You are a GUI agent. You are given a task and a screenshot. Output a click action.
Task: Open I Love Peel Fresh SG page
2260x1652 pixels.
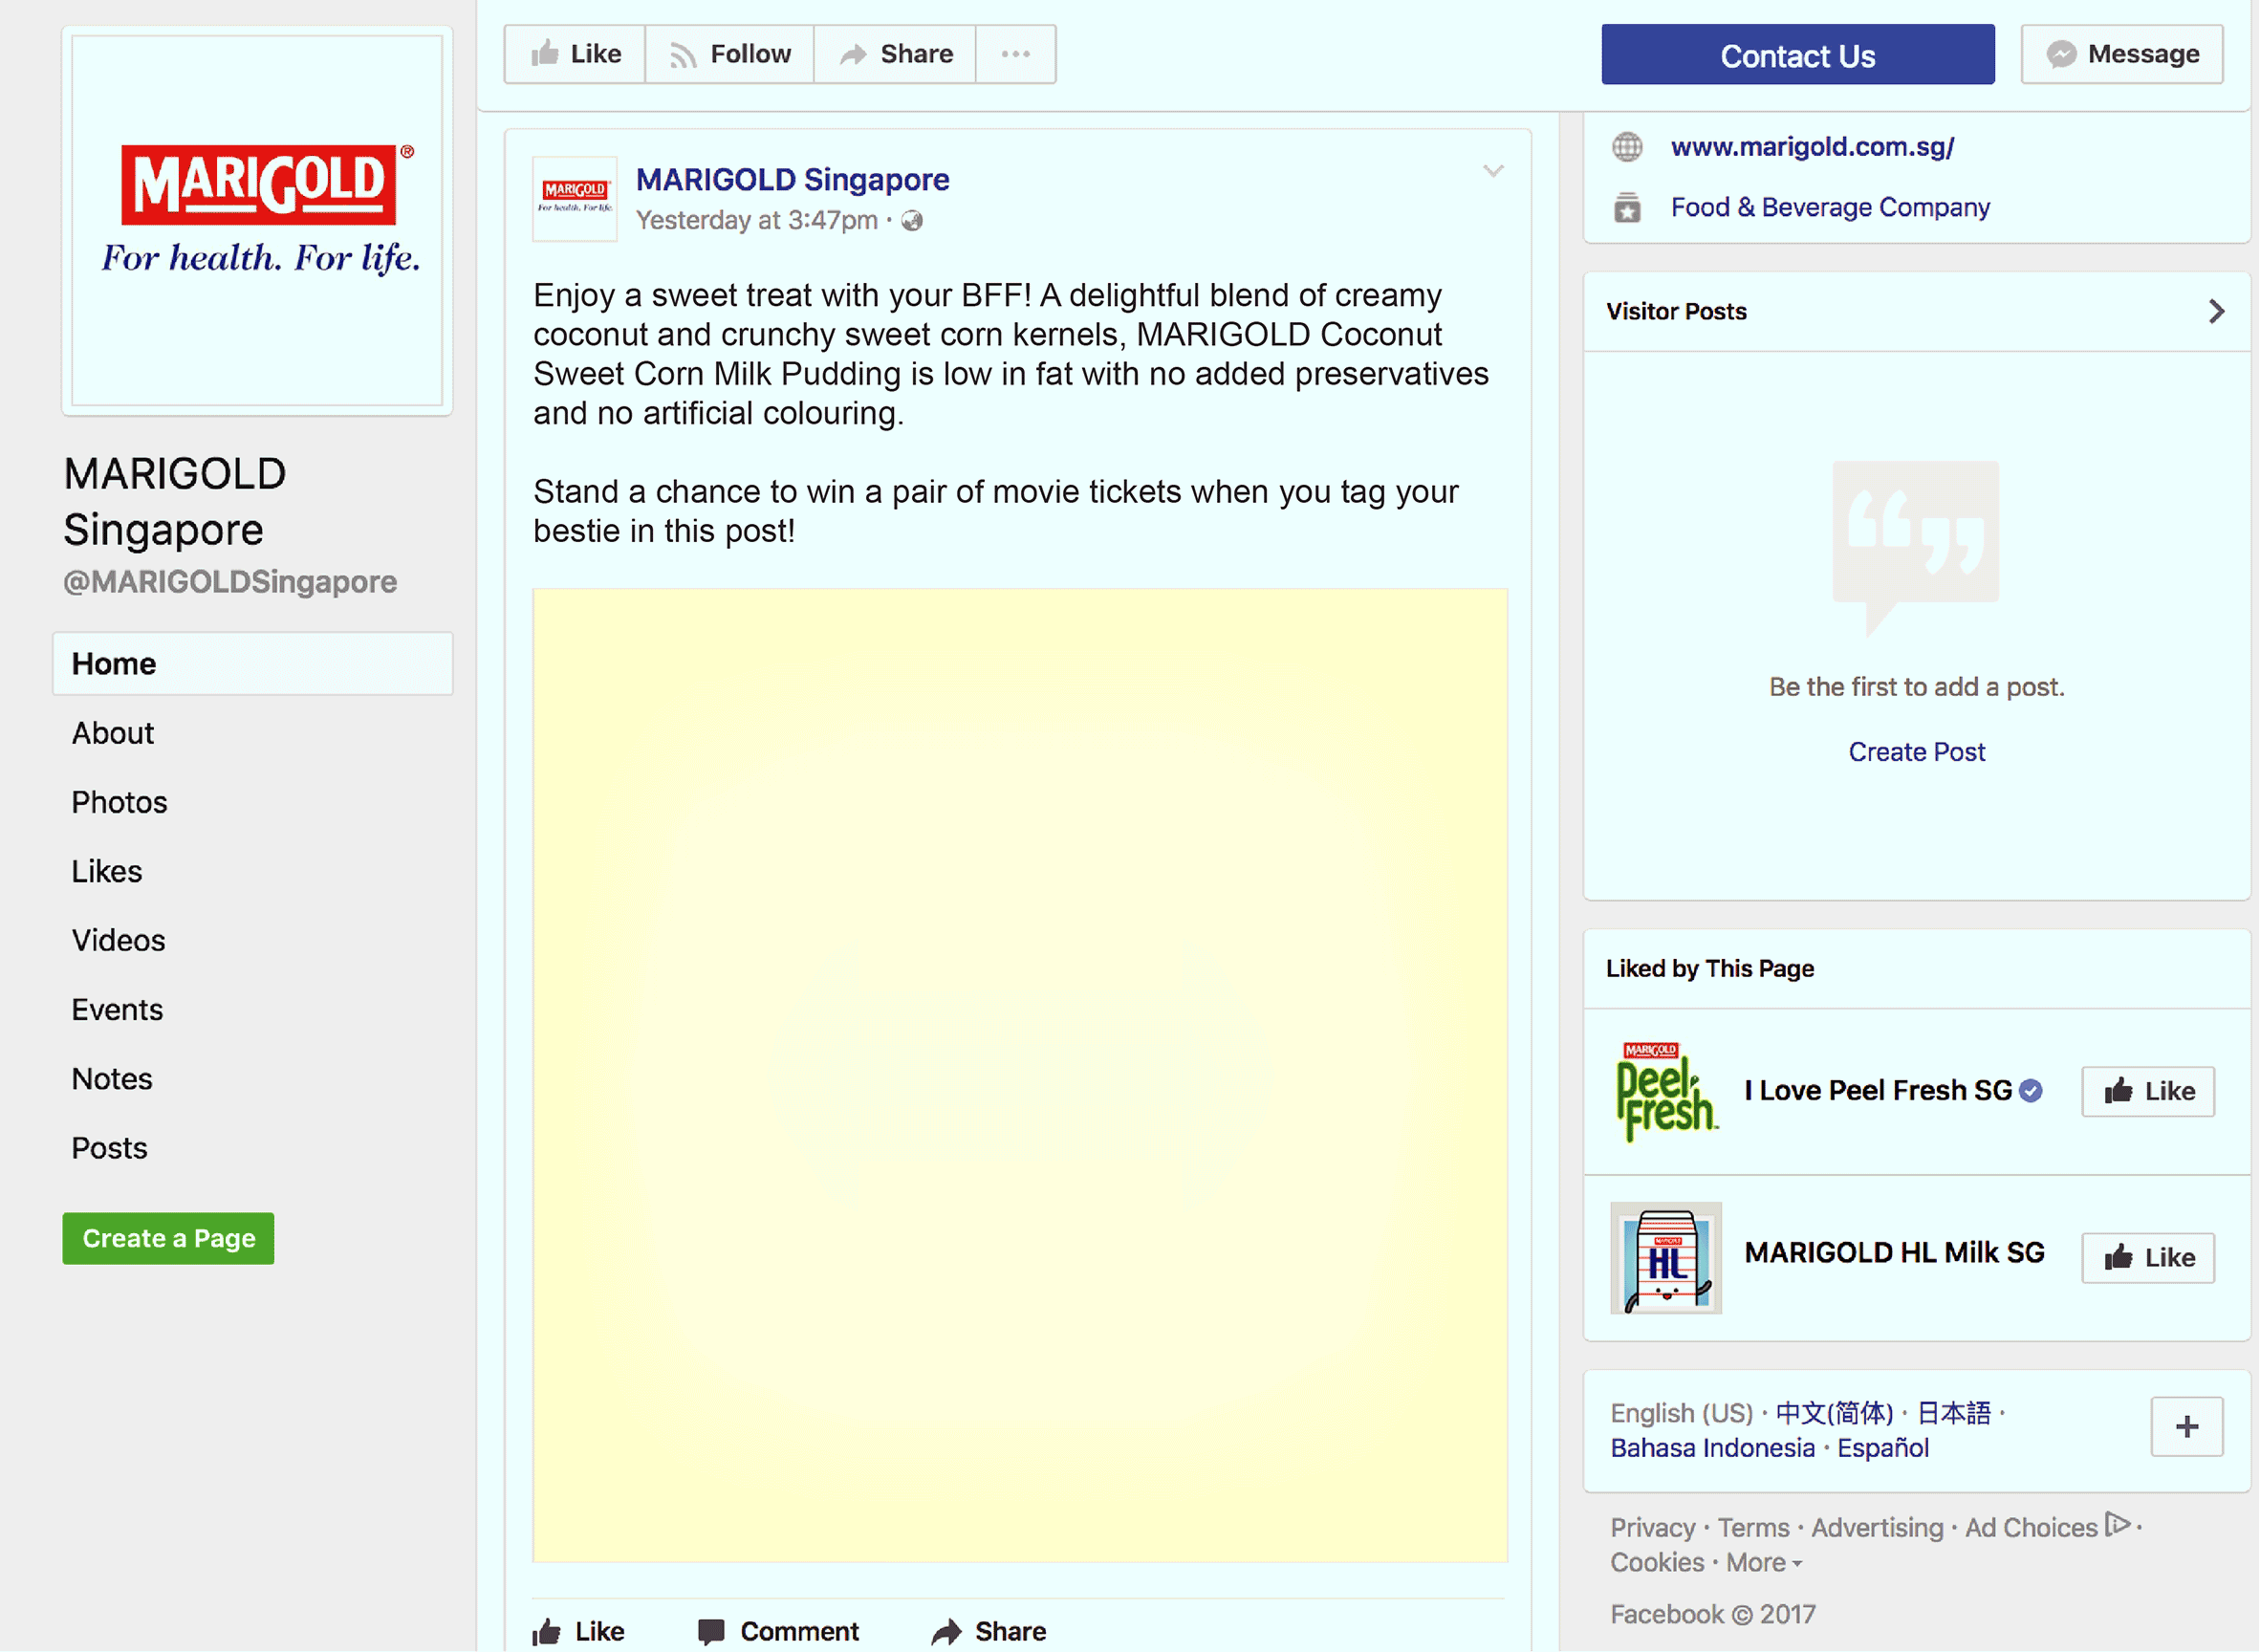tap(1878, 1090)
